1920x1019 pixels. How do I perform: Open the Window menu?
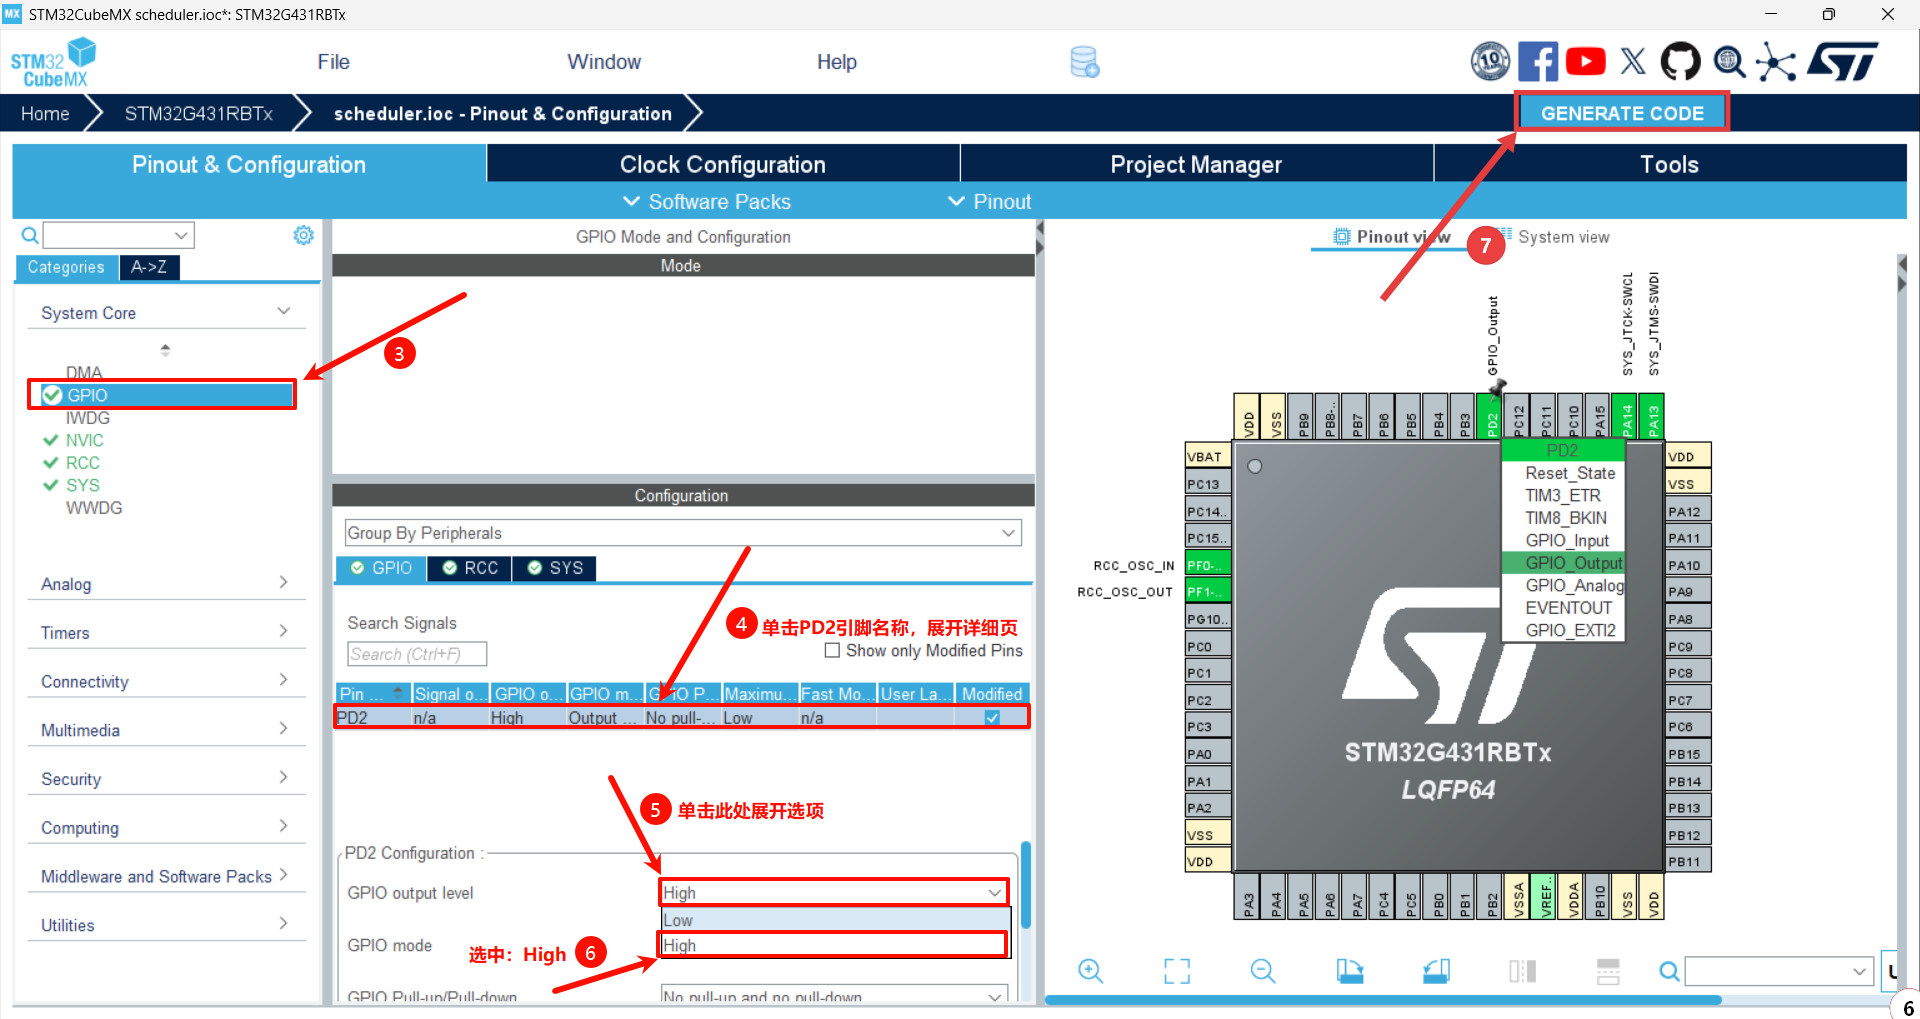click(x=604, y=62)
